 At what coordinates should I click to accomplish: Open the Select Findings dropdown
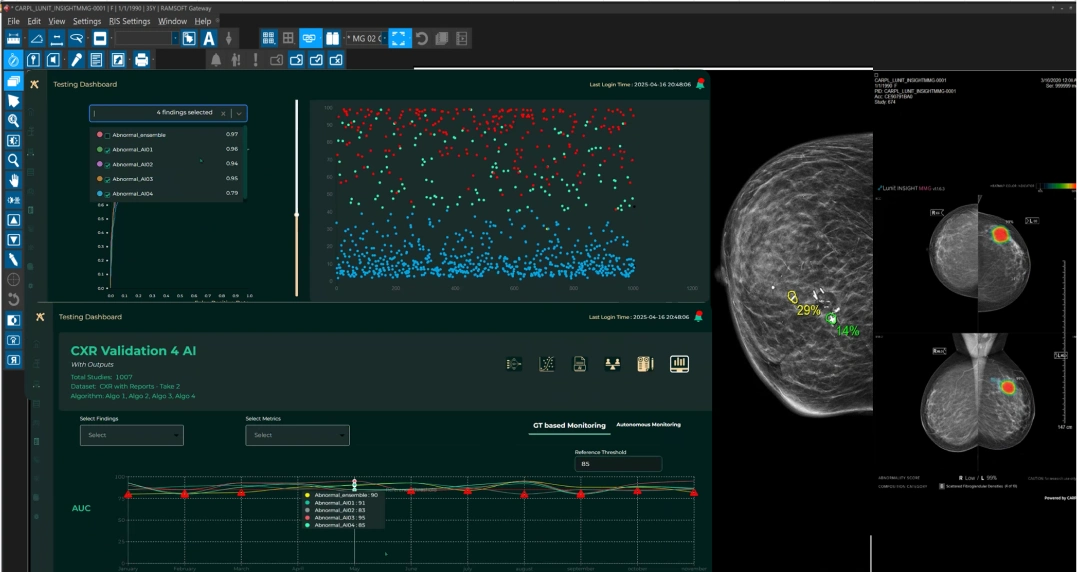131,435
